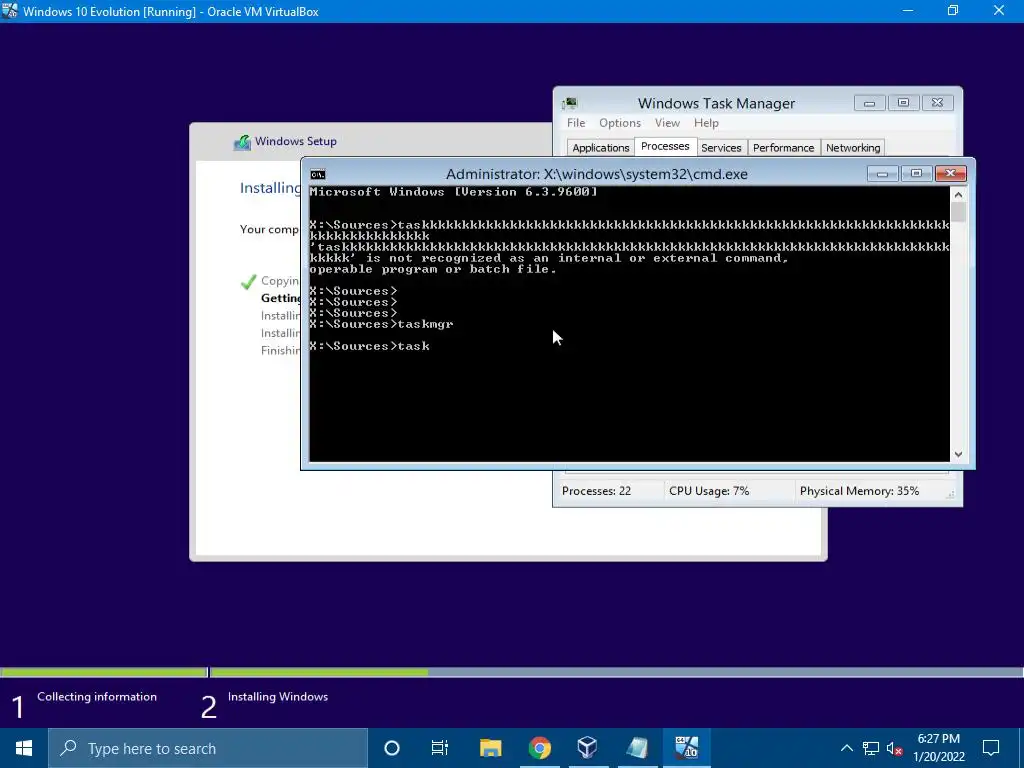Open the notepad-style taskbar app
This screenshot has width=1024, height=768.
coord(637,748)
